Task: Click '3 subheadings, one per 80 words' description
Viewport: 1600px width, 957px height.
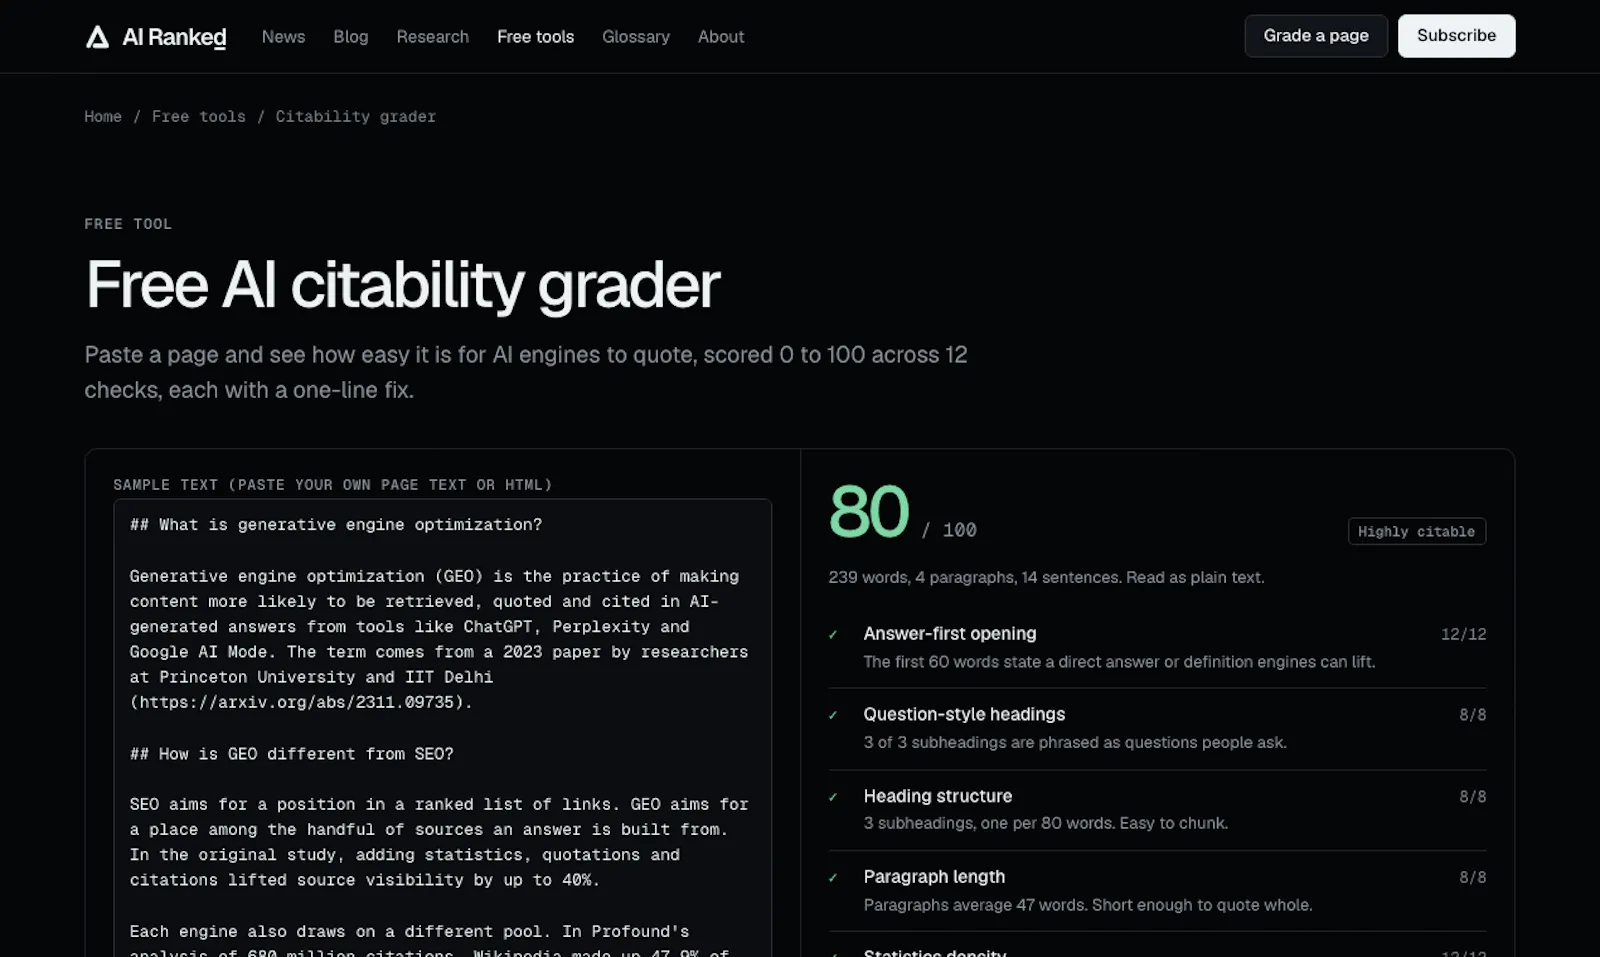Action: [1045, 823]
